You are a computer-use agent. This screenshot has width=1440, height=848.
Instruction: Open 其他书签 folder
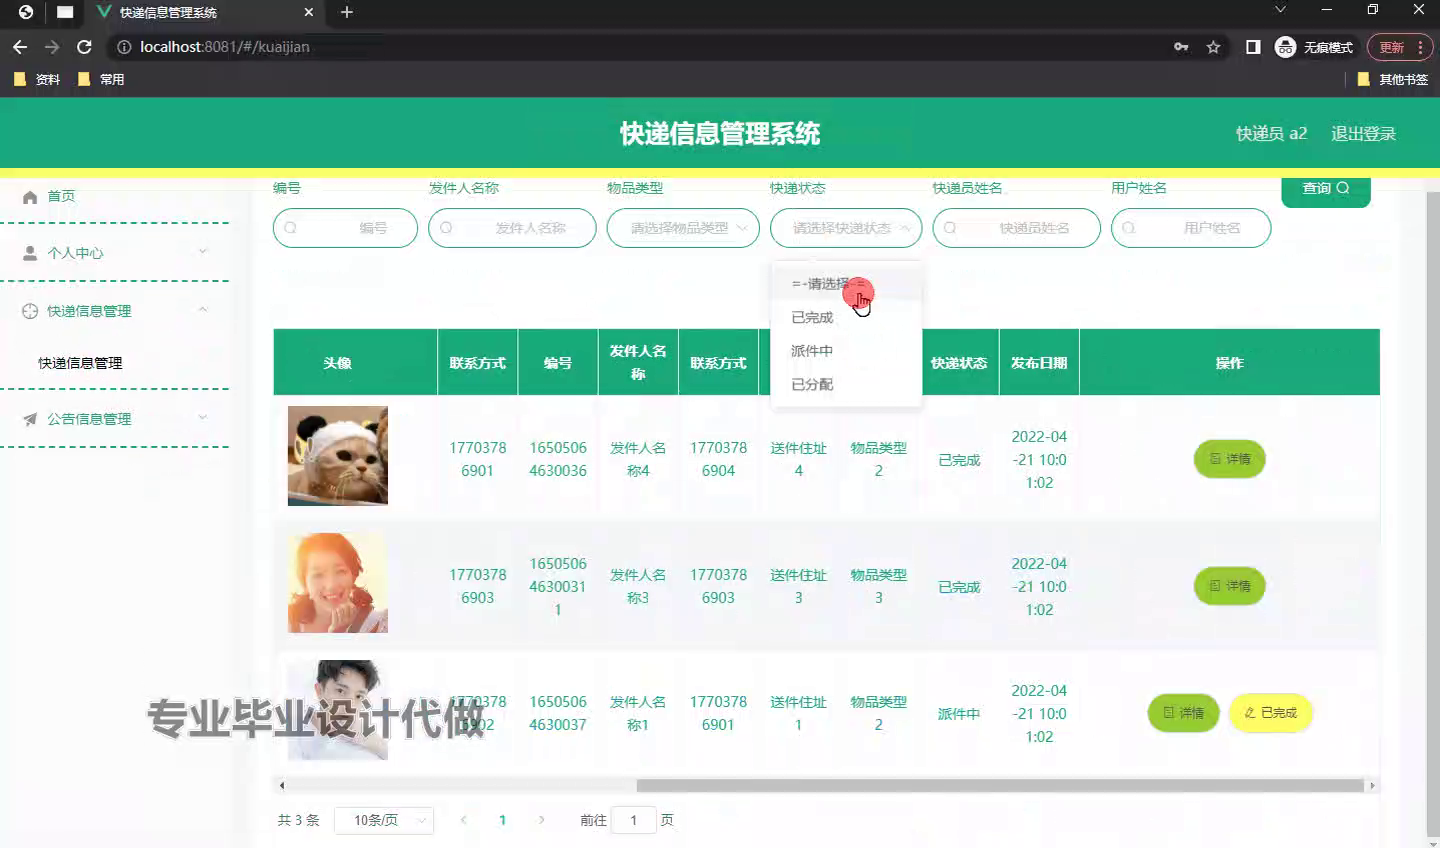(1393, 79)
